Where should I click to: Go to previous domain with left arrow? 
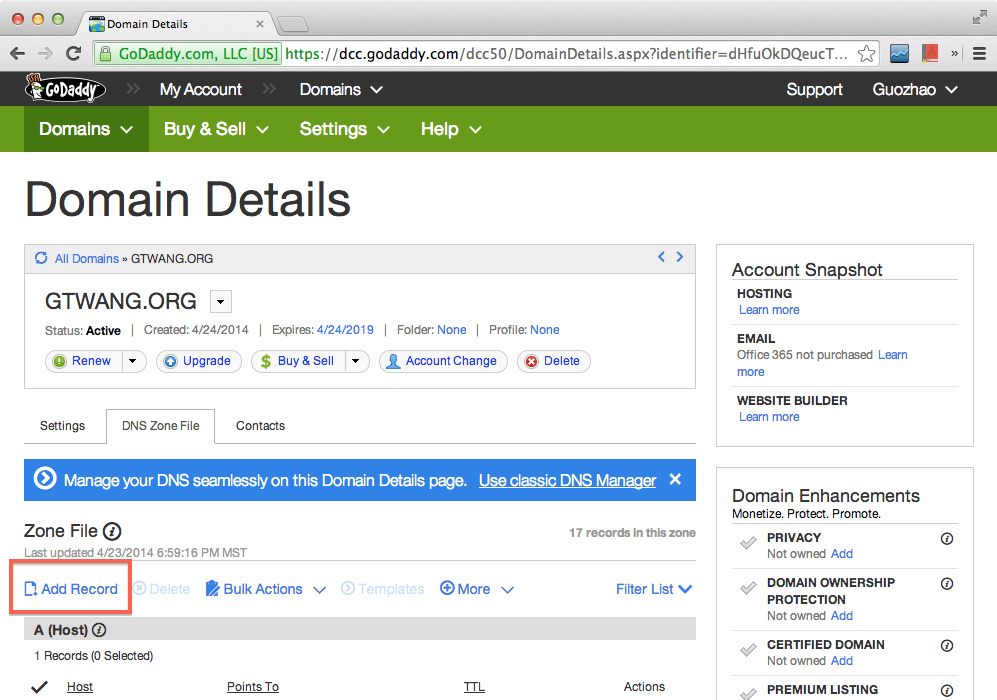click(661, 257)
